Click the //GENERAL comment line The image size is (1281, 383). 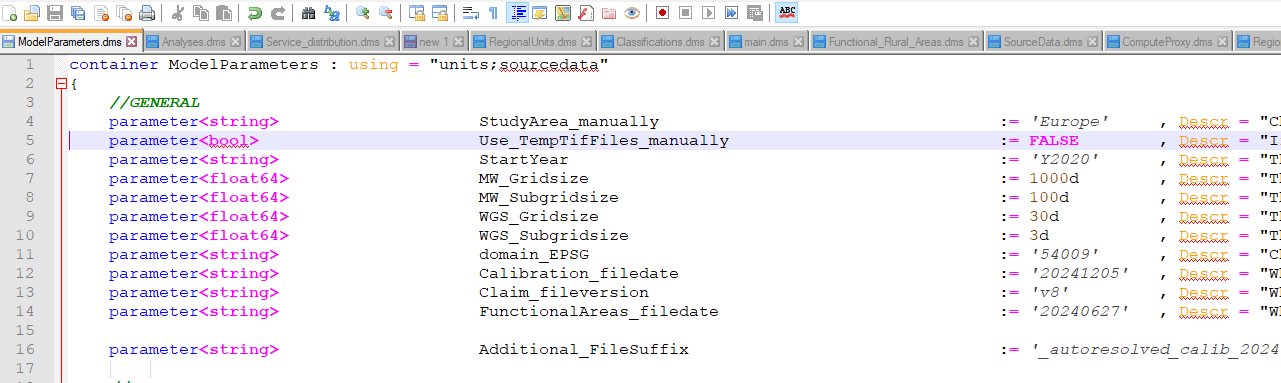(x=155, y=103)
